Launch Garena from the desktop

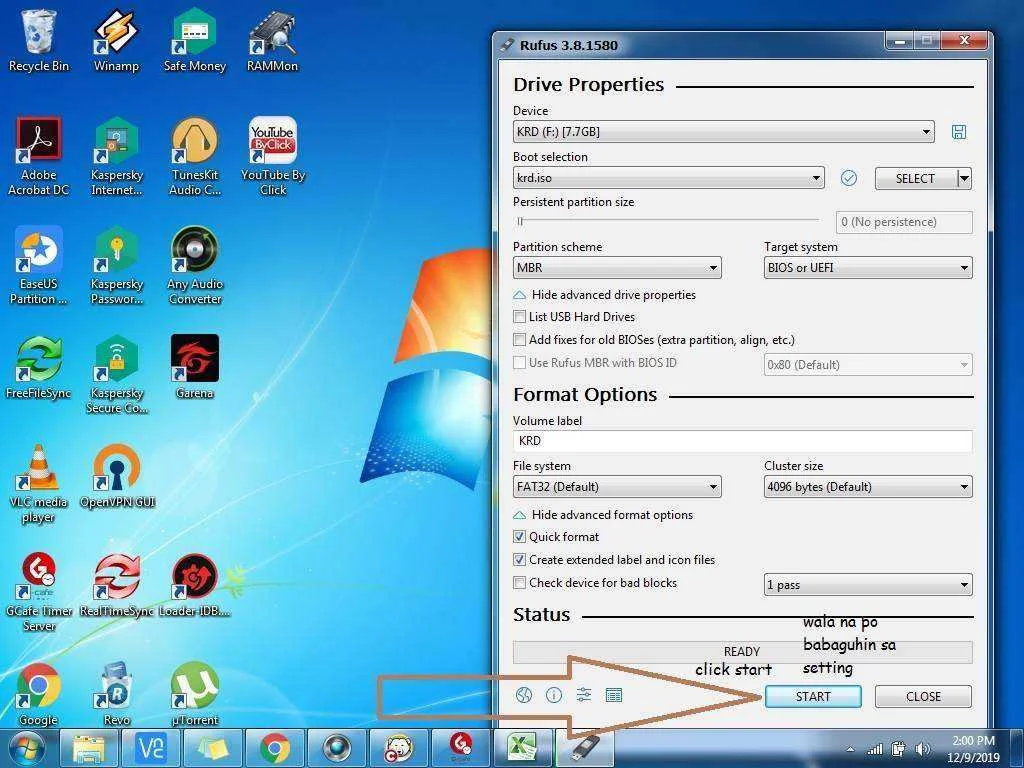(x=195, y=367)
